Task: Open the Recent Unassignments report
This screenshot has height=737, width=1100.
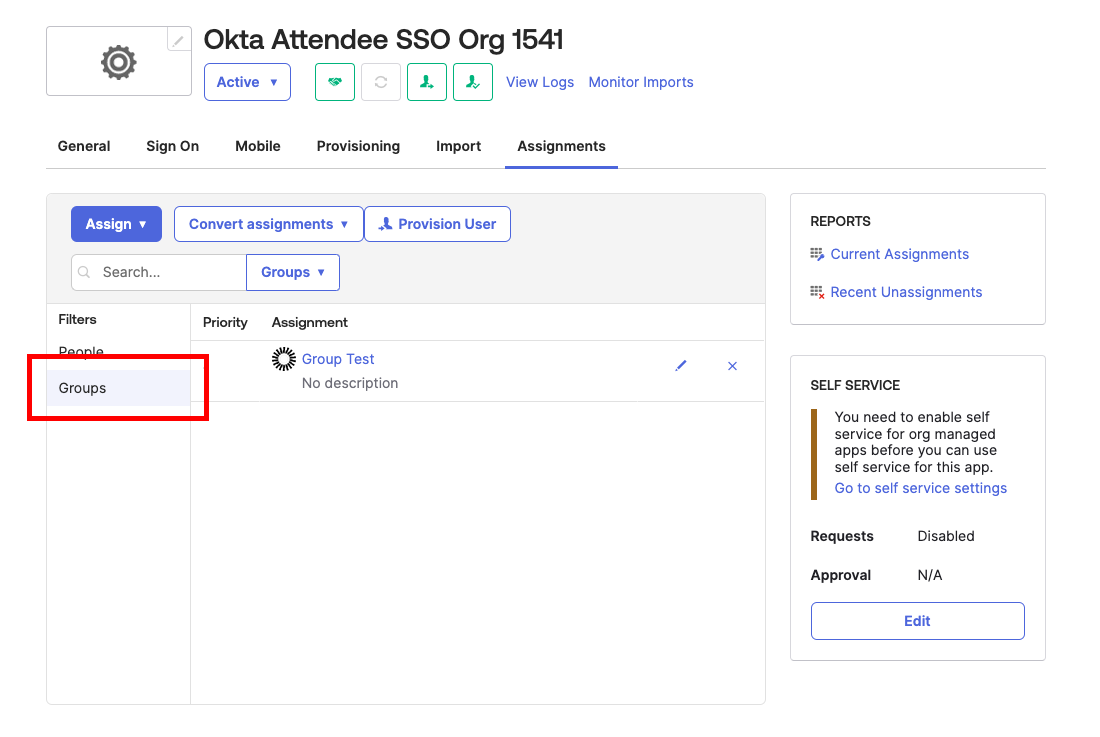Action: point(906,292)
